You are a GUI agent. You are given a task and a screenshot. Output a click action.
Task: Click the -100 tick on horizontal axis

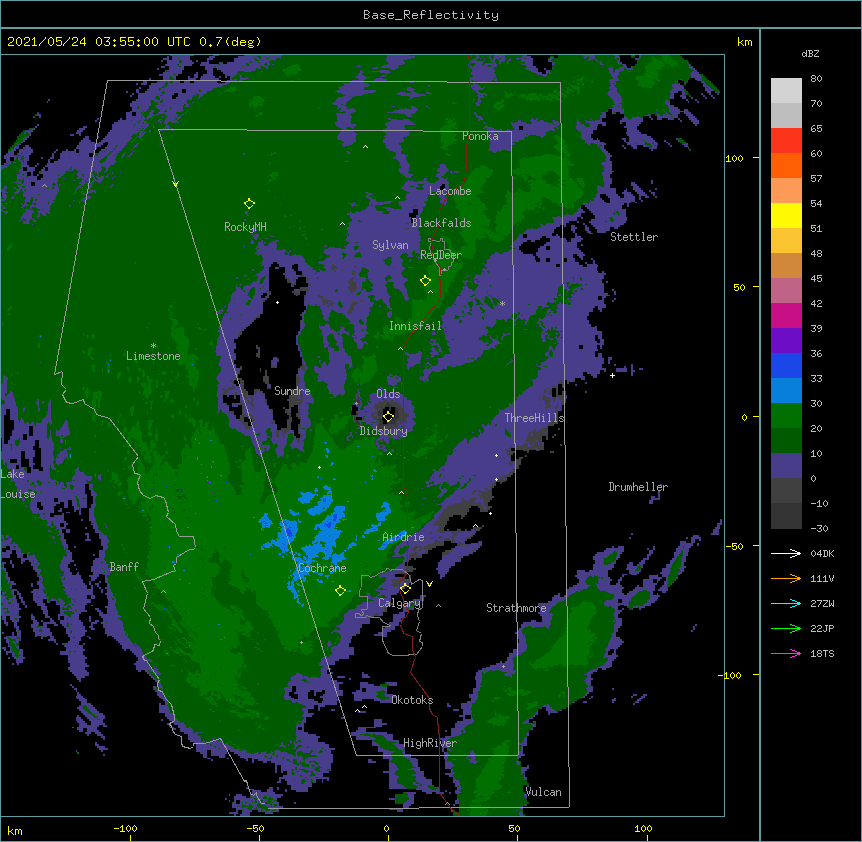click(125, 828)
